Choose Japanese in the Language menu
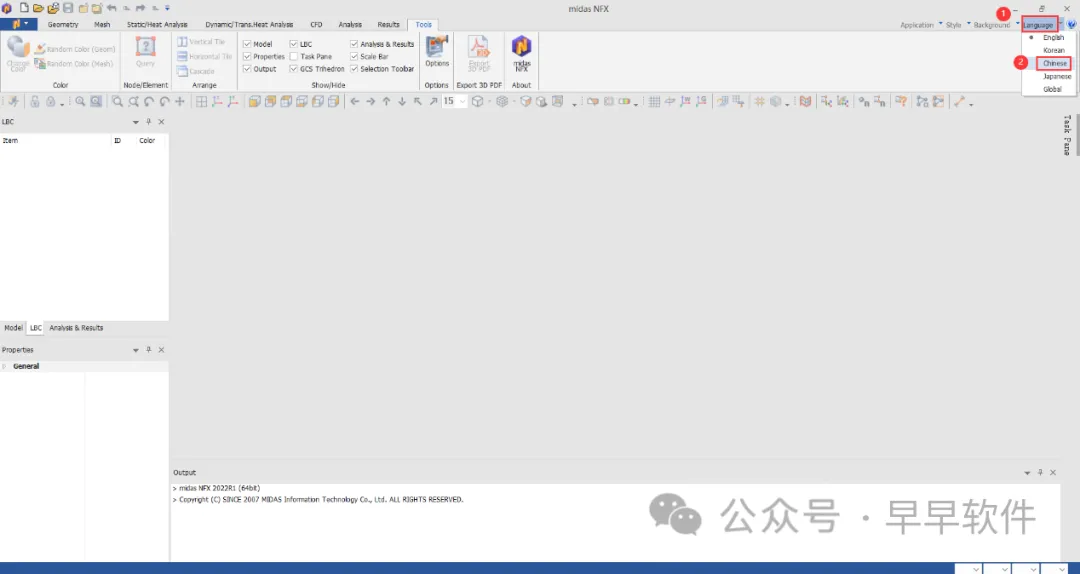The image size is (1080, 574). coord(1056,76)
